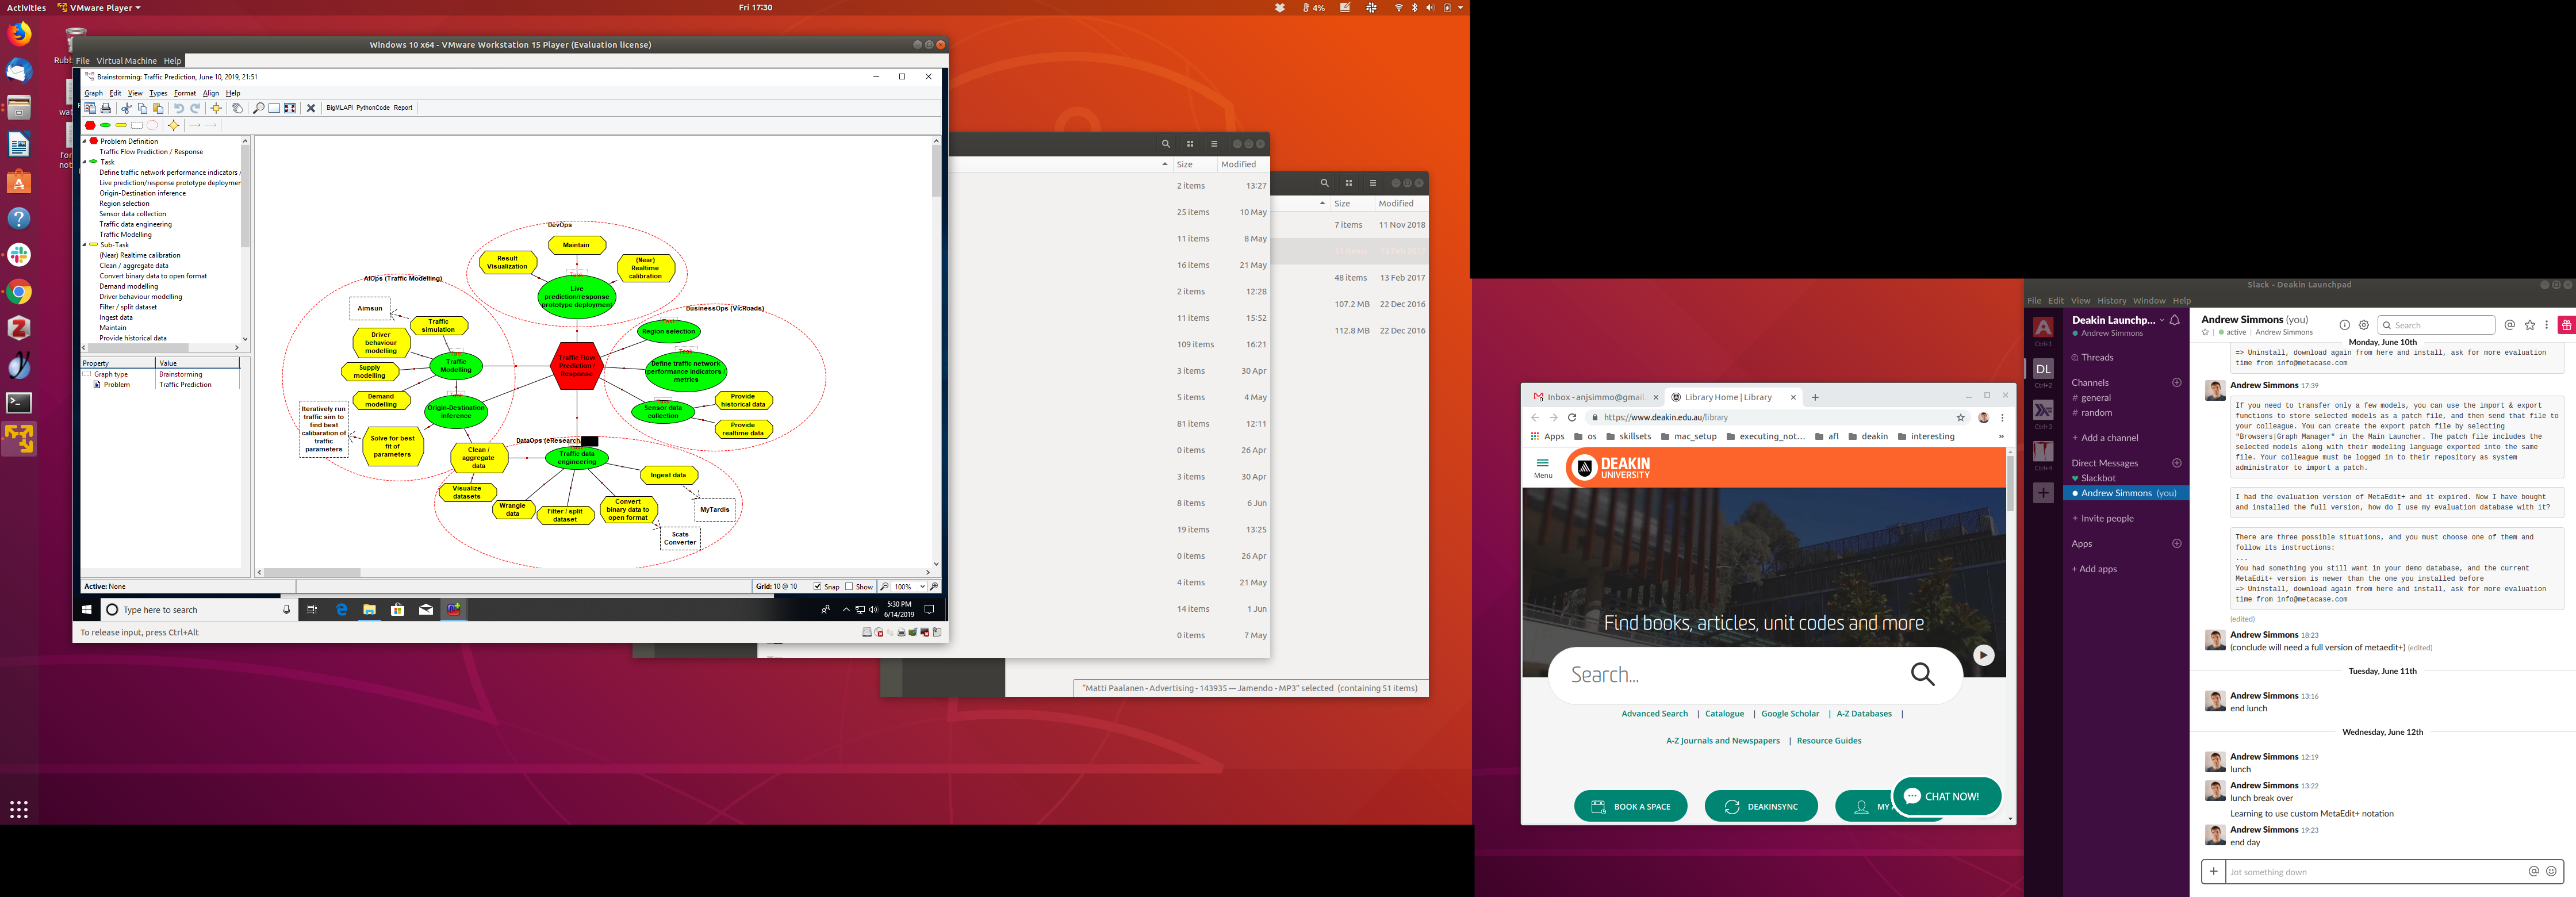The height and width of the screenshot is (897, 2576).
Task: Click the Print icon in MetaEdit+ toolbar
Action: [x=106, y=108]
